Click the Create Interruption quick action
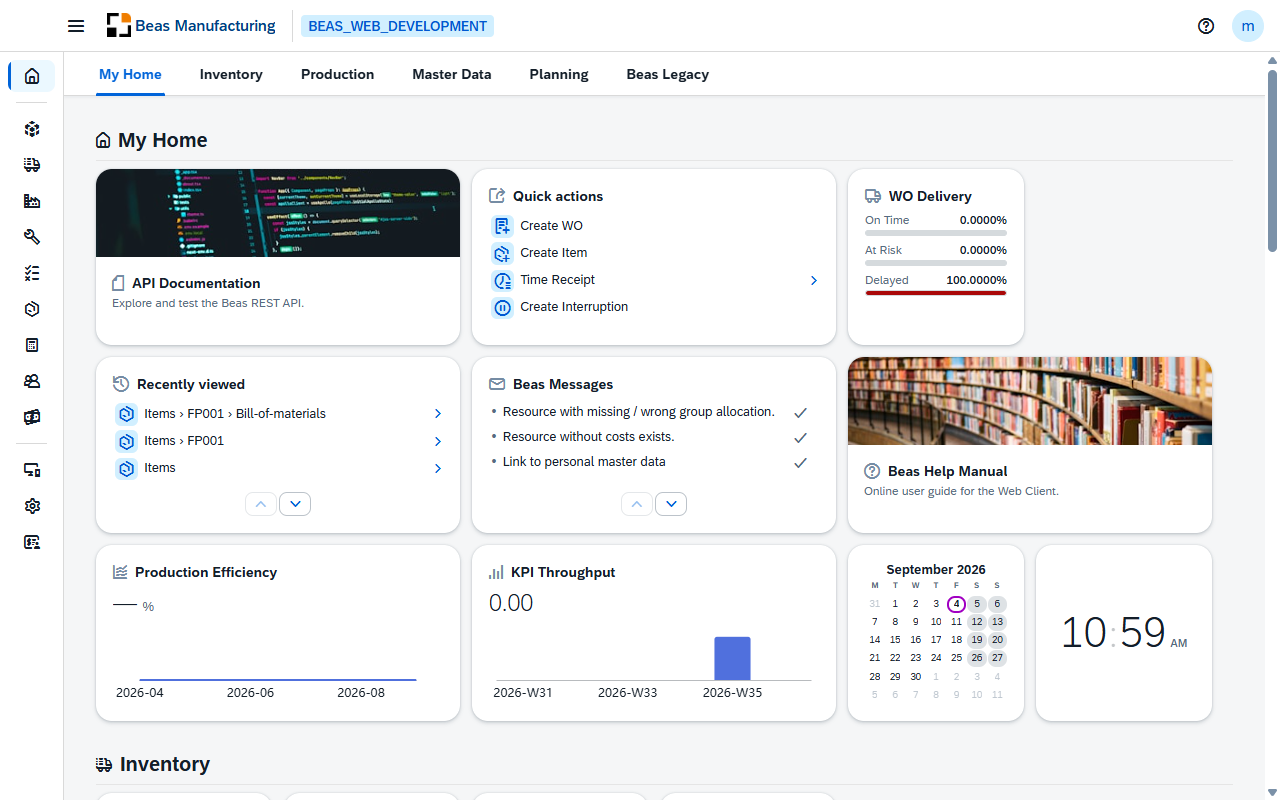This screenshot has width=1280, height=800. click(x=574, y=307)
